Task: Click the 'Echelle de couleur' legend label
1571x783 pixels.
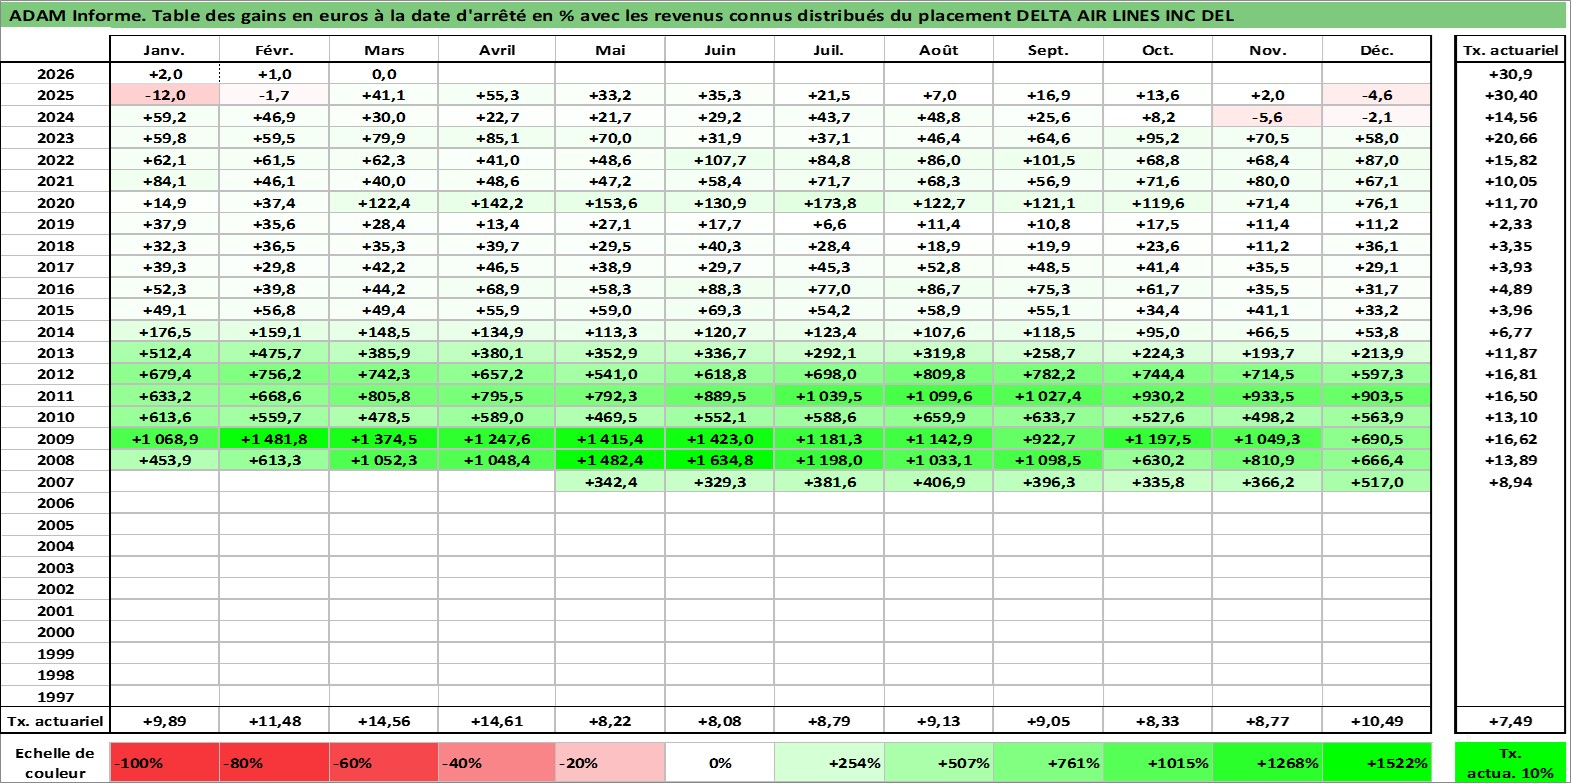Action: pos(55,762)
